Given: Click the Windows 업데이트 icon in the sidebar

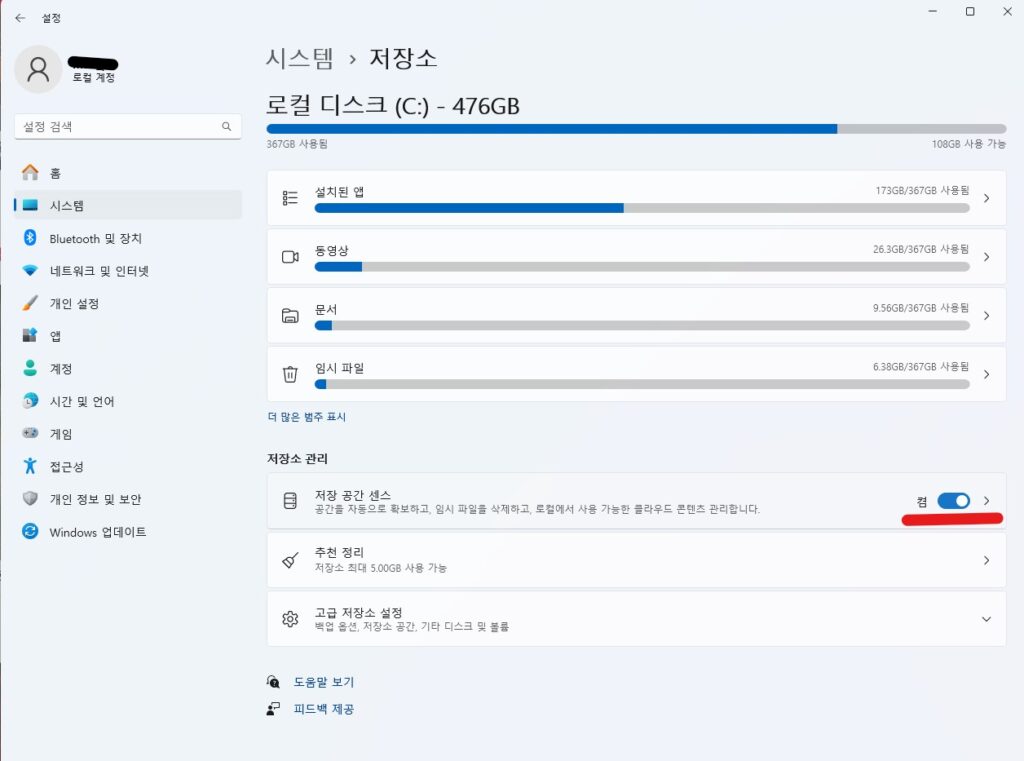Looking at the screenshot, I should coord(30,532).
